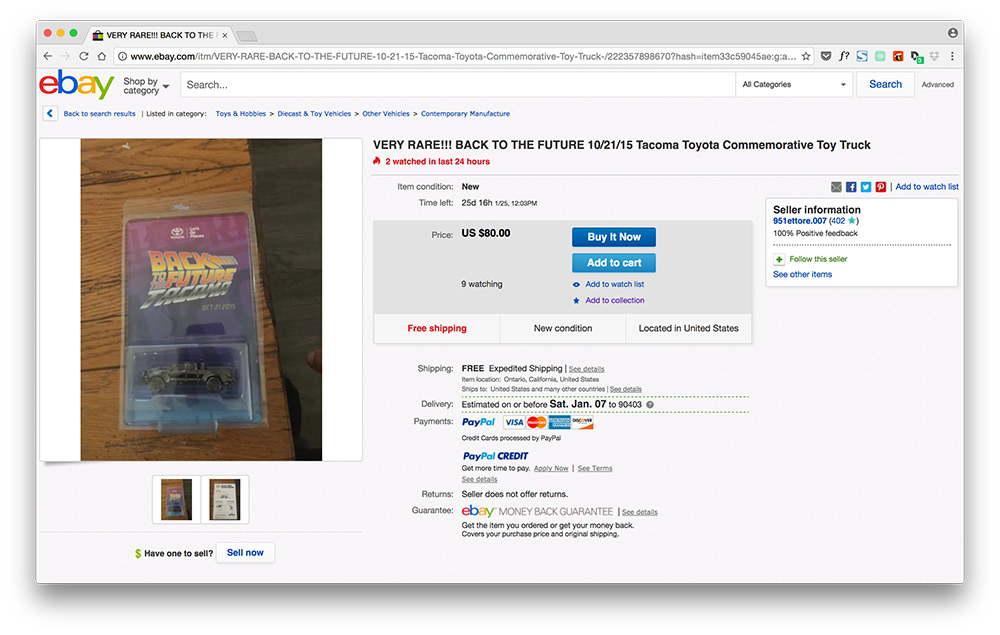Select second product thumbnail image

tap(225, 499)
